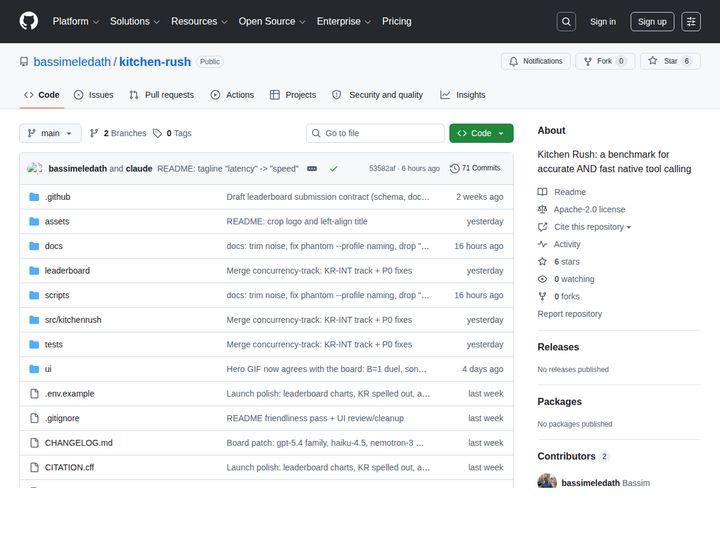Viewport: 720px width, 540px height.
Task: Click the Sign up button
Action: 652,22
